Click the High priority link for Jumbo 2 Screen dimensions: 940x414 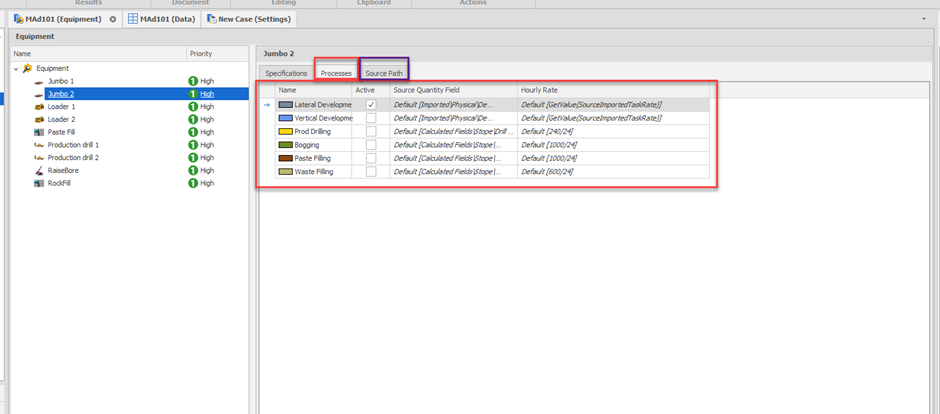click(x=207, y=94)
